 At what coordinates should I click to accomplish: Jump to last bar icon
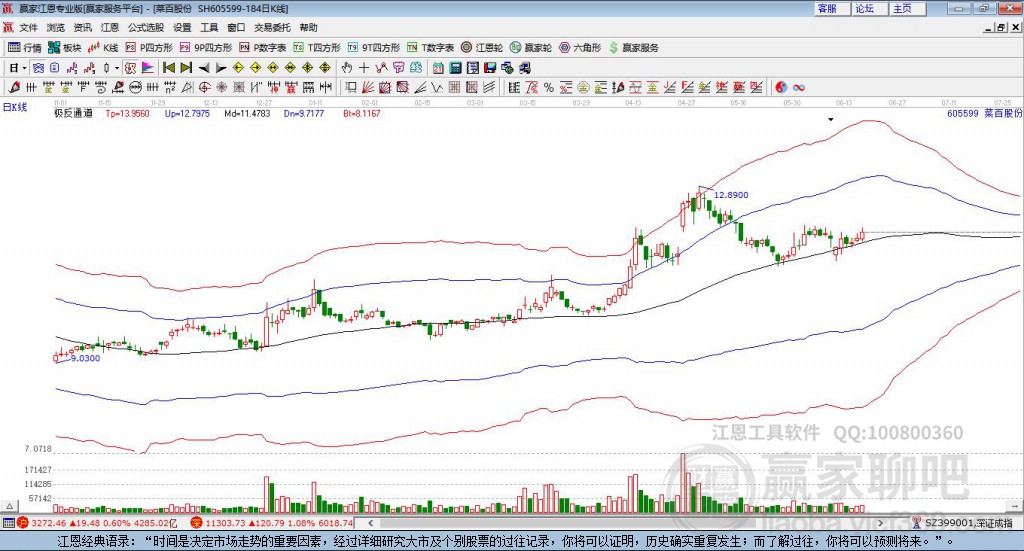point(186,68)
